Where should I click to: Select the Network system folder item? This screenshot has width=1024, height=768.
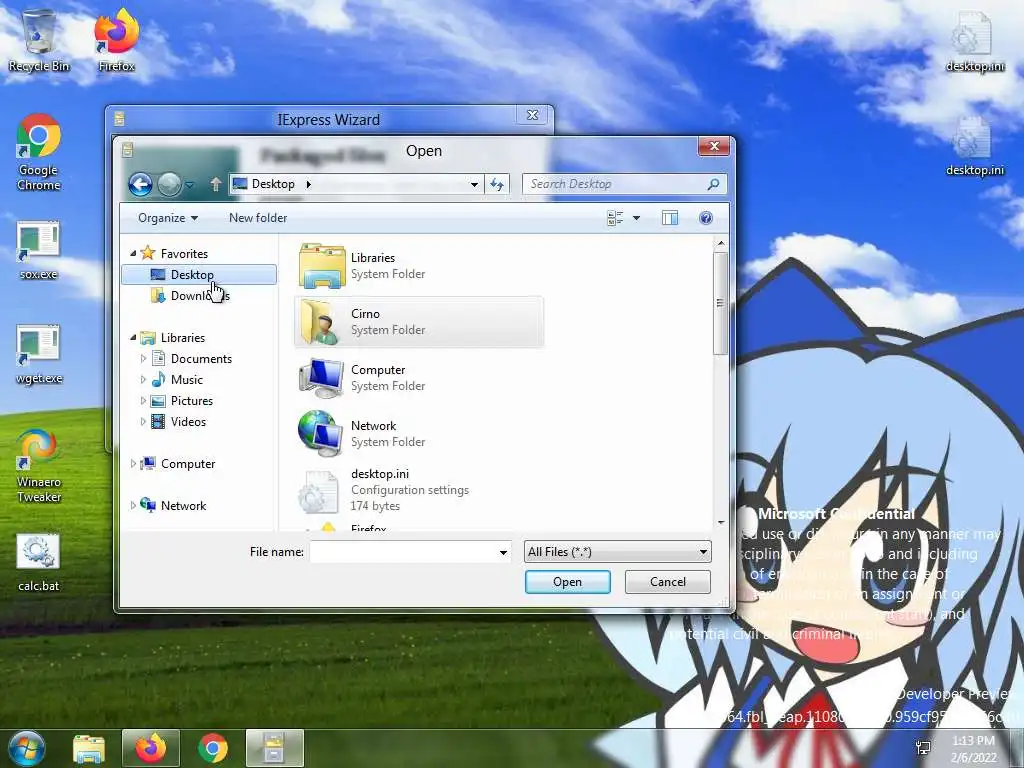419,434
